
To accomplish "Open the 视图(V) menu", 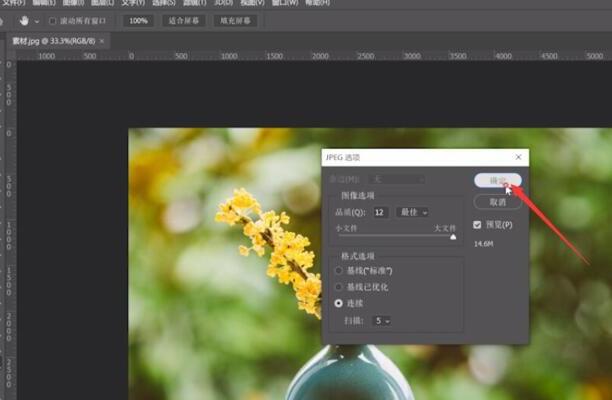I will (x=252, y=3).
